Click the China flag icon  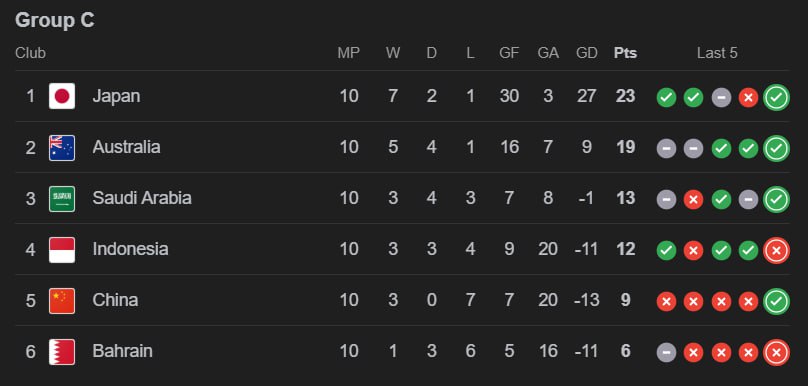62,300
